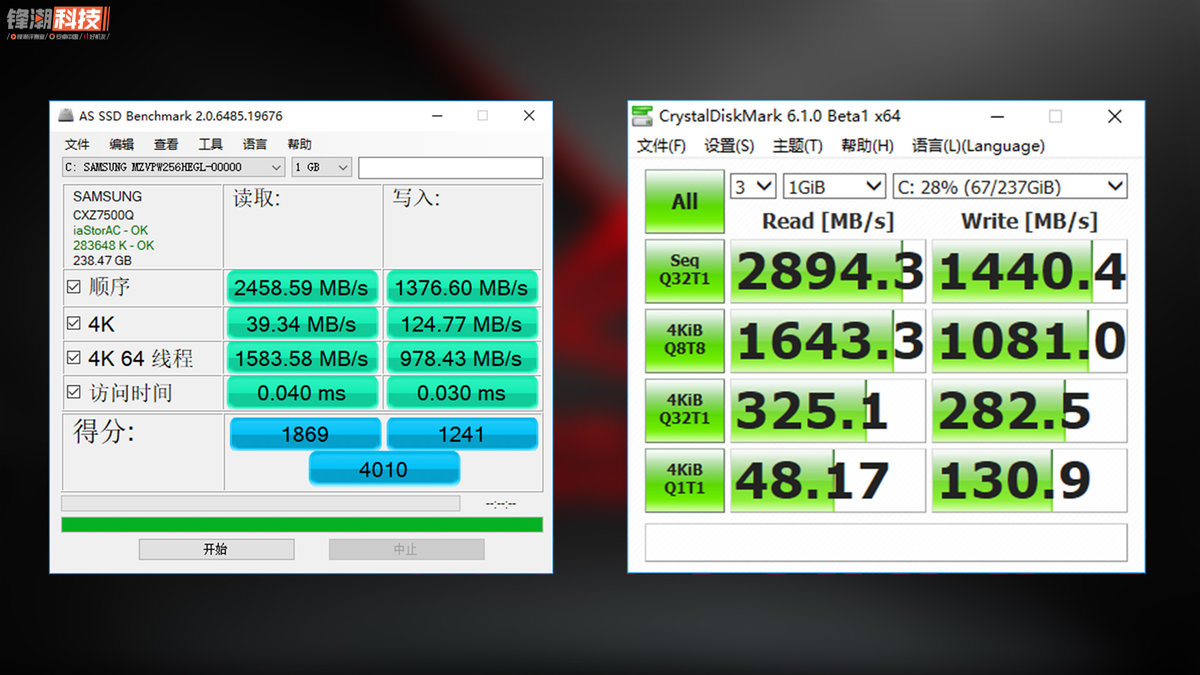Open the 帮助 menu in AS SSD Benchmark
This screenshot has height=675, width=1200.
pyautogui.click(x=299, y=144)
